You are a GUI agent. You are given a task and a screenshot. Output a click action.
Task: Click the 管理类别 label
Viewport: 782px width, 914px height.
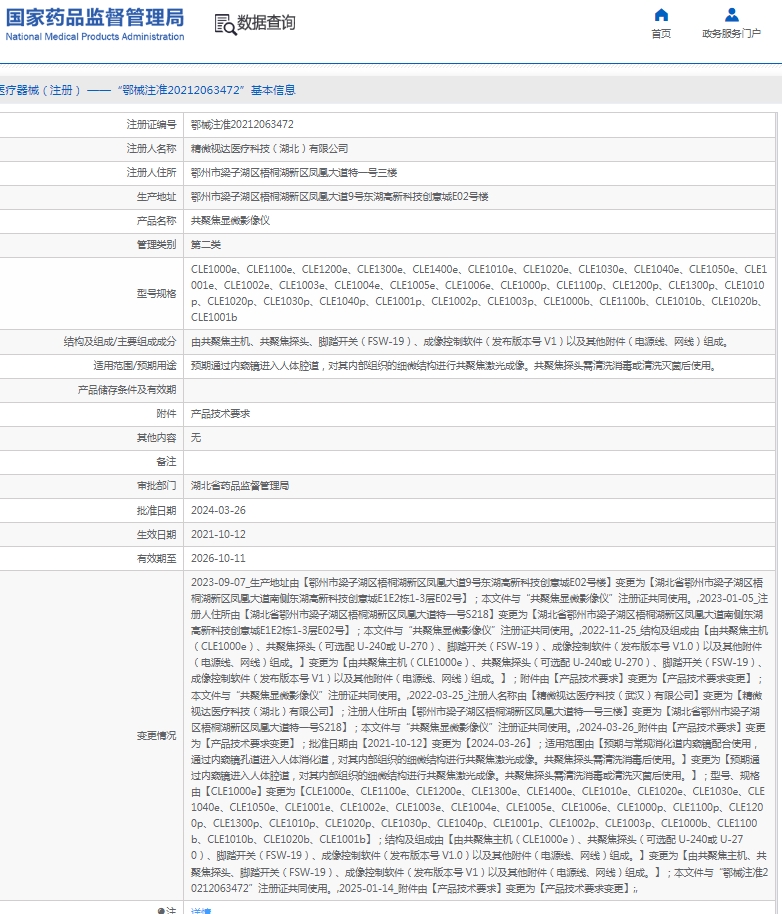[156, 245]
